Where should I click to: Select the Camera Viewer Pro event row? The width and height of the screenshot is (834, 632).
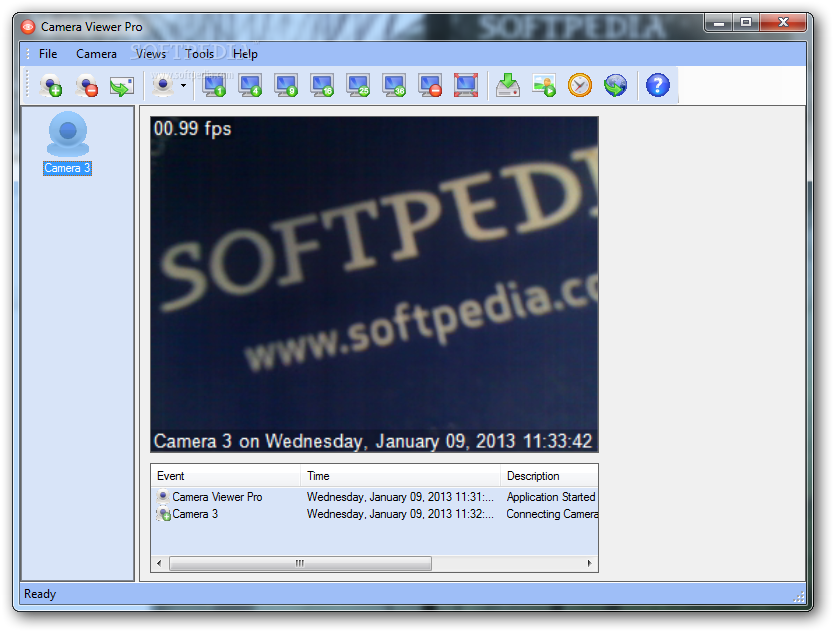pos(374,497)
